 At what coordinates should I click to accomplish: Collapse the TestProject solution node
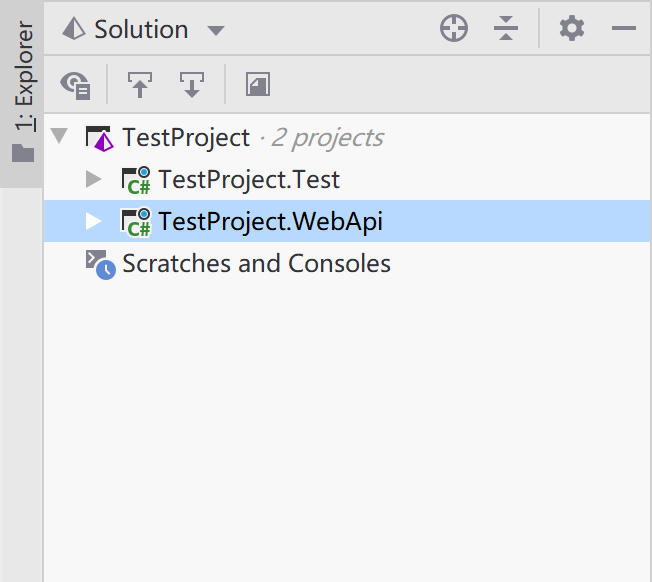(x=59, y=136)
